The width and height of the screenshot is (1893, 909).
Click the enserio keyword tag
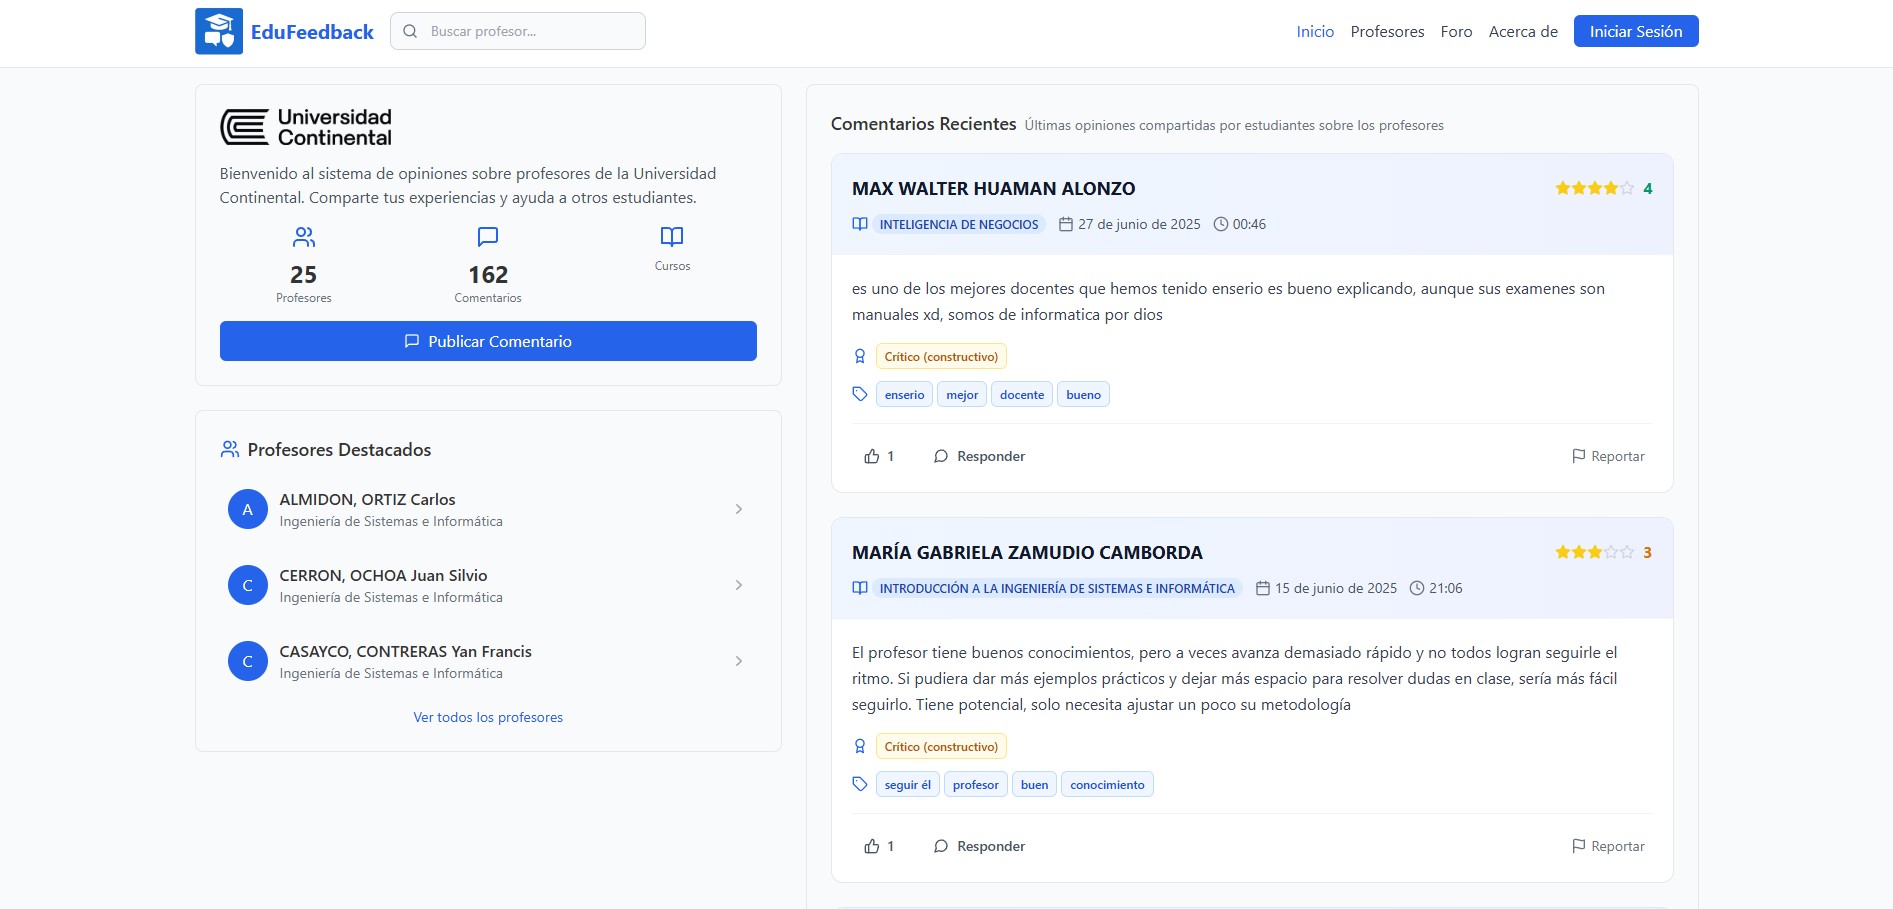click(x=904, y=394)
